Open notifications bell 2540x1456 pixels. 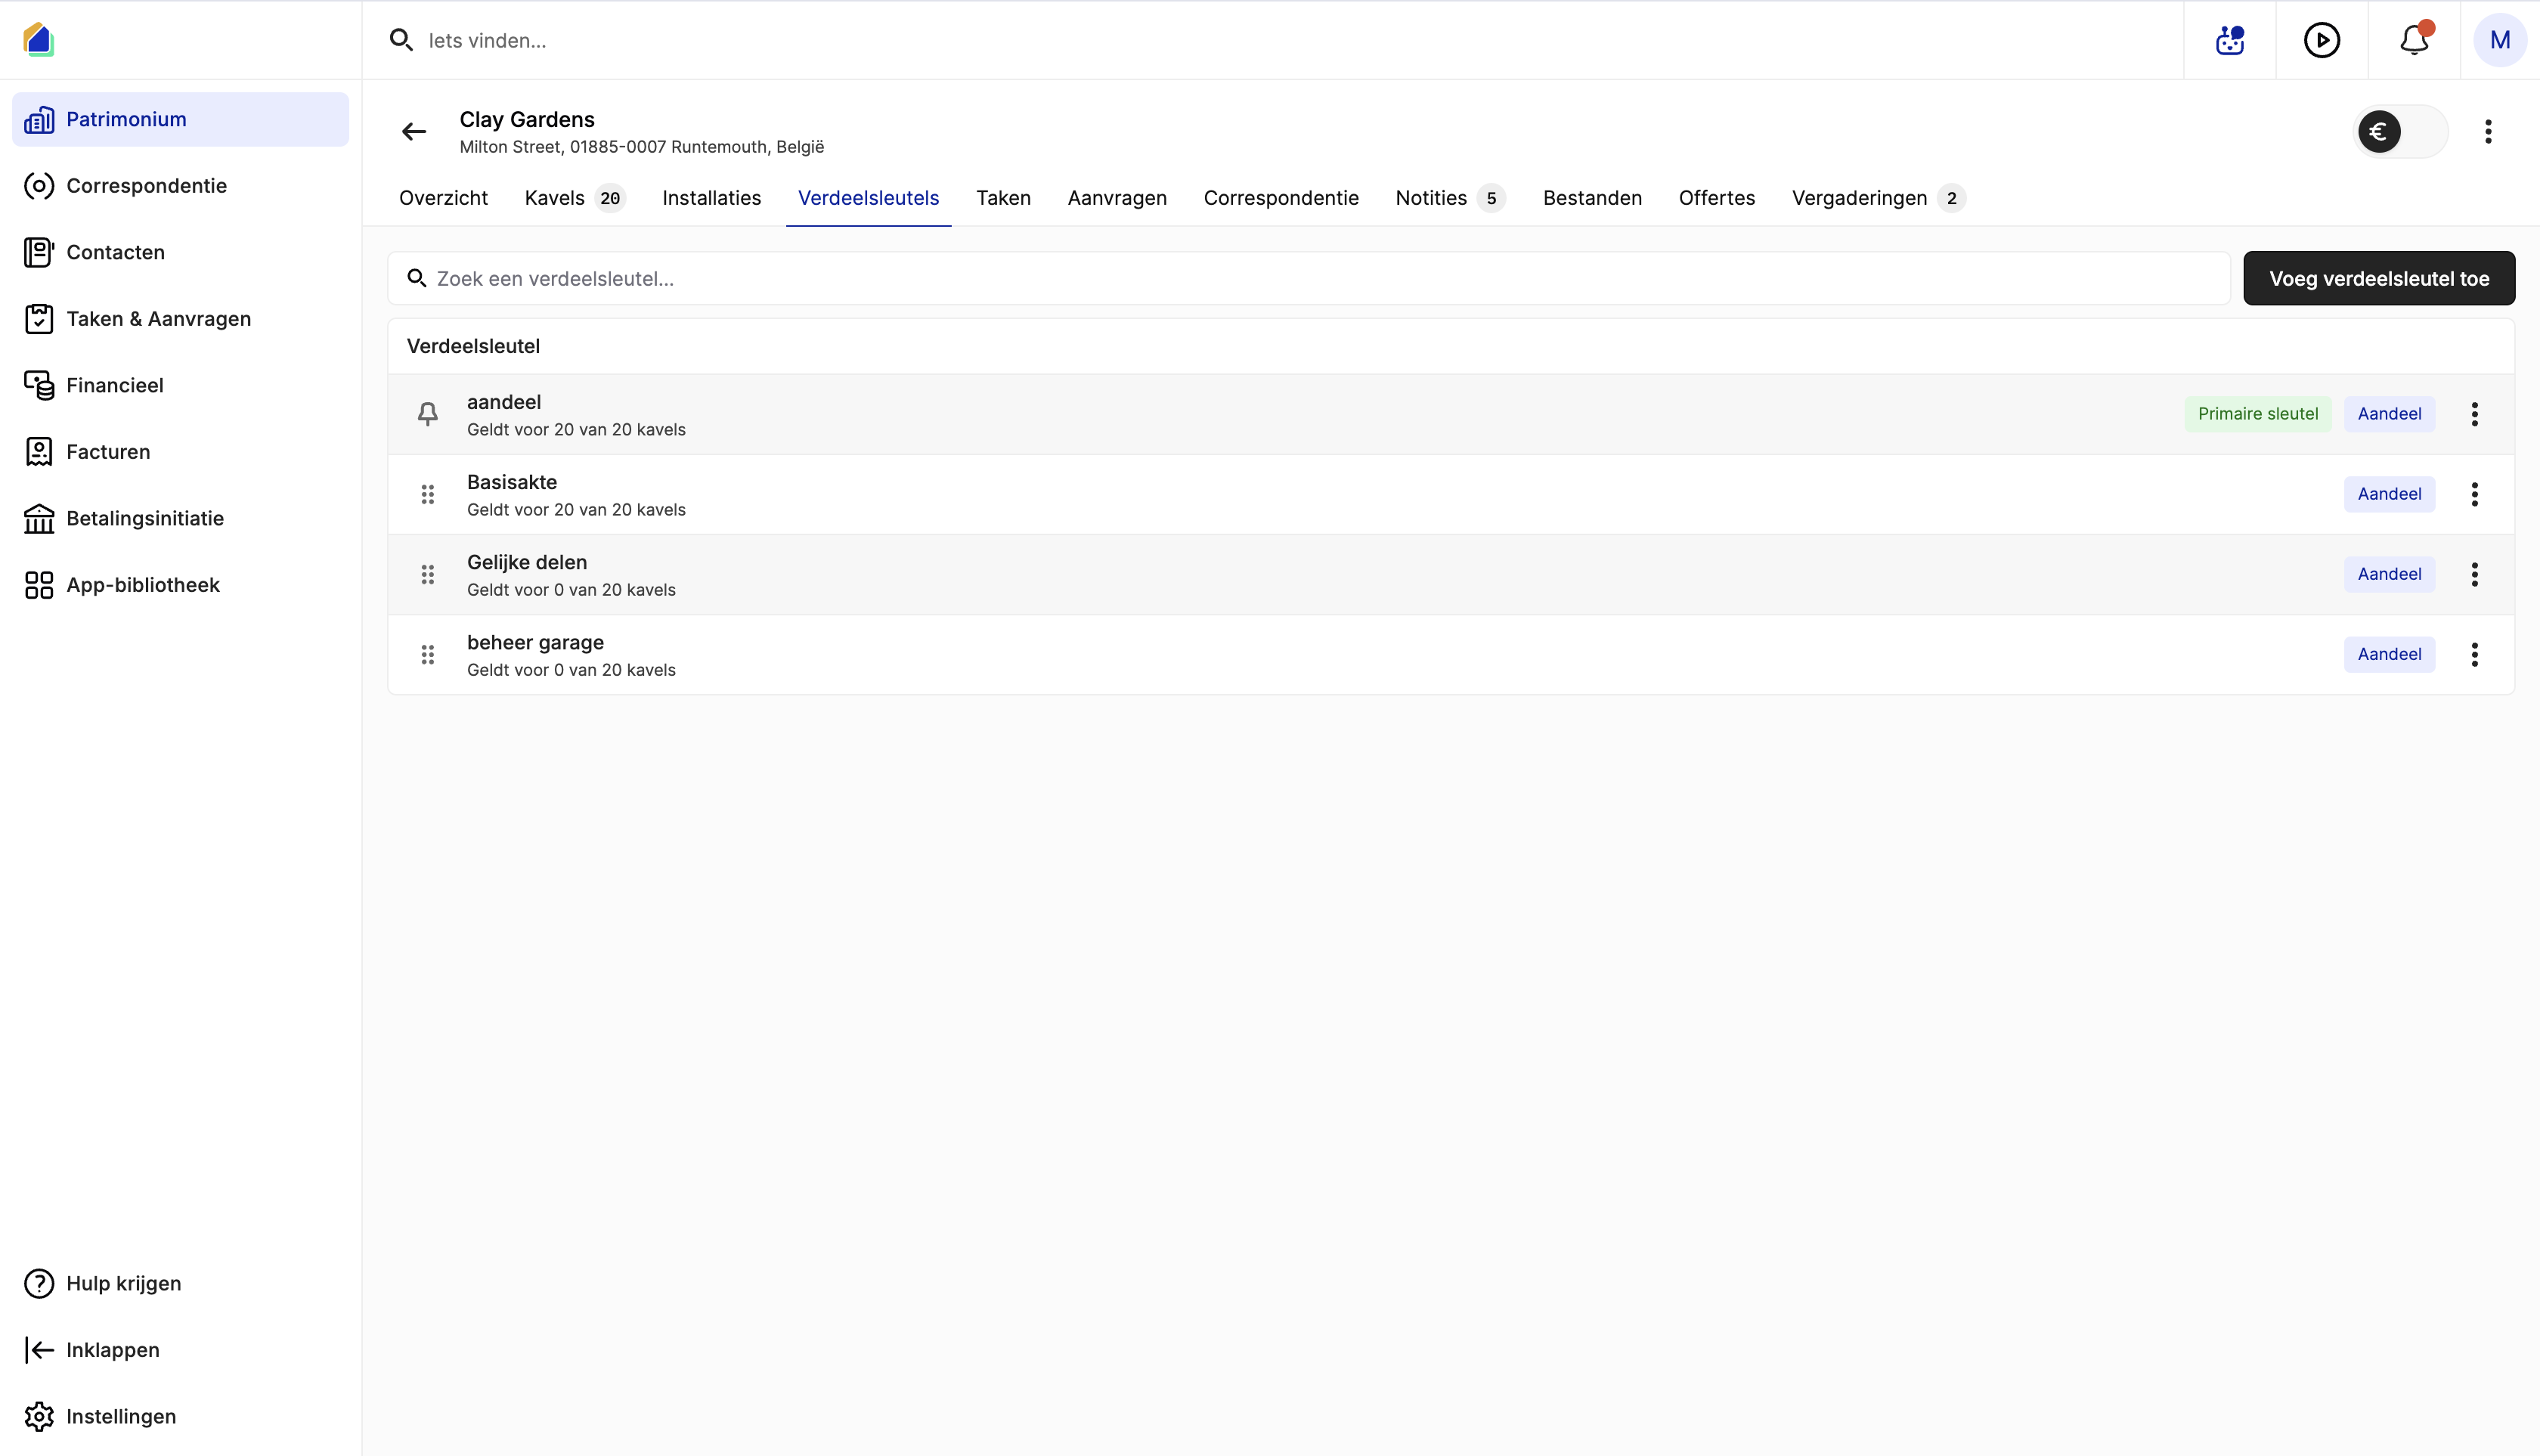2415,40
